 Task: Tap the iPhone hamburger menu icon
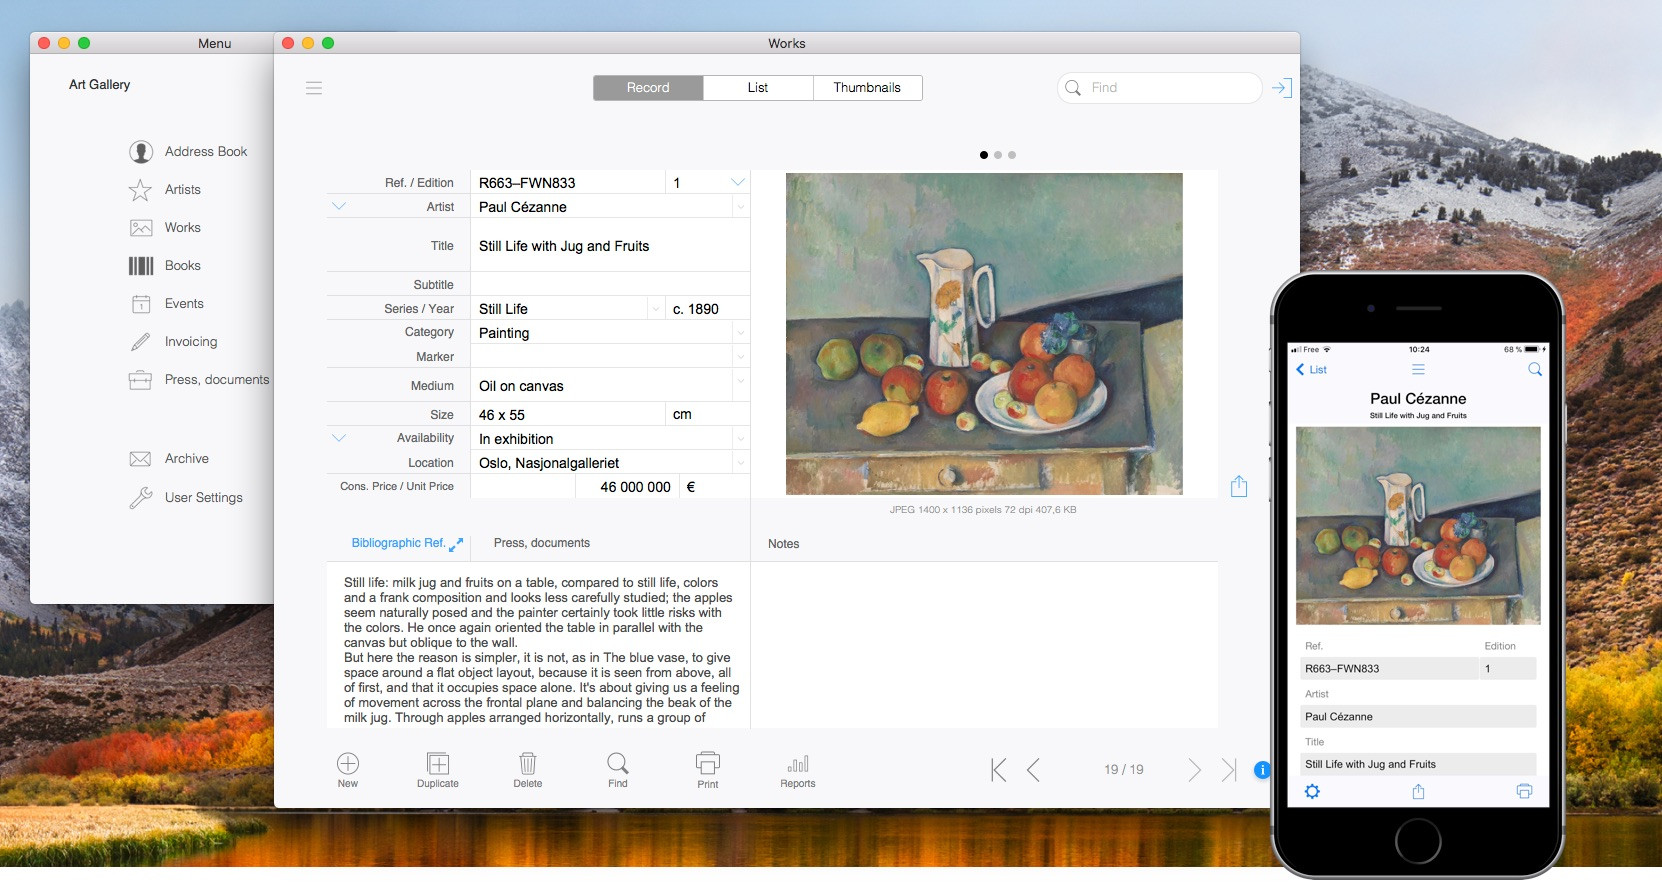[x=1418, y=370]
